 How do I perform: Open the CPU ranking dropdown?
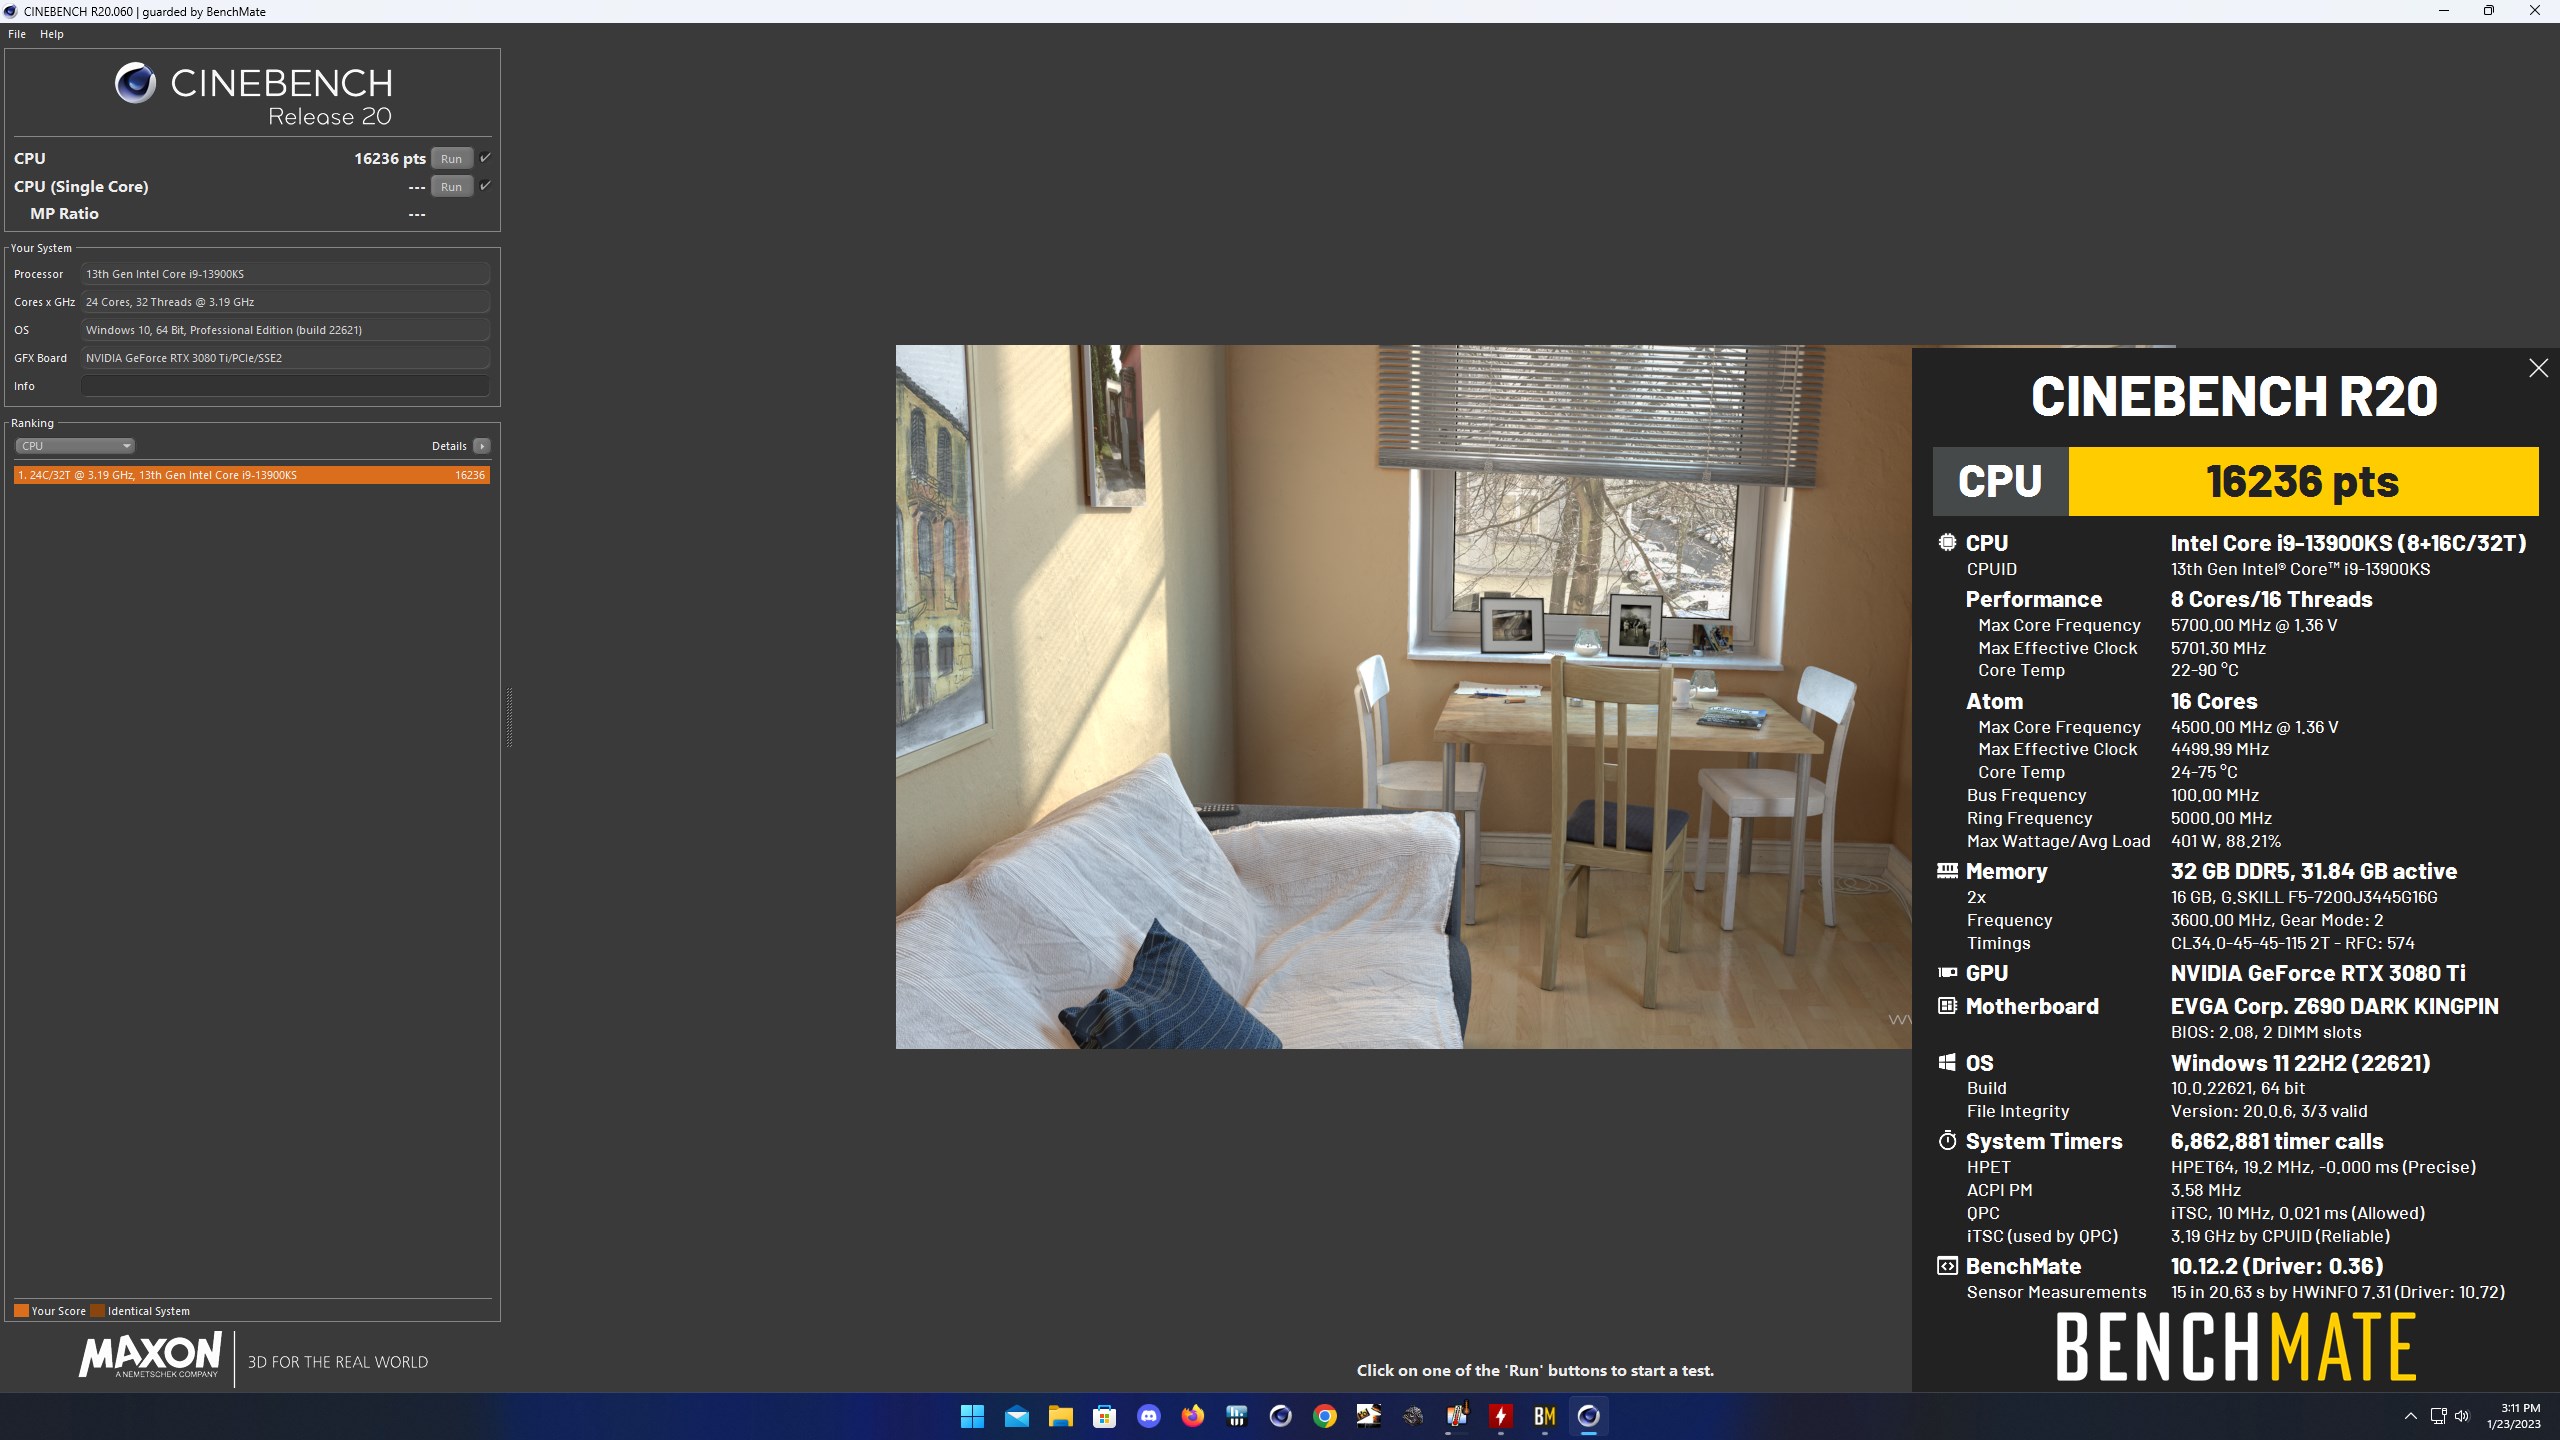[74, 446]
